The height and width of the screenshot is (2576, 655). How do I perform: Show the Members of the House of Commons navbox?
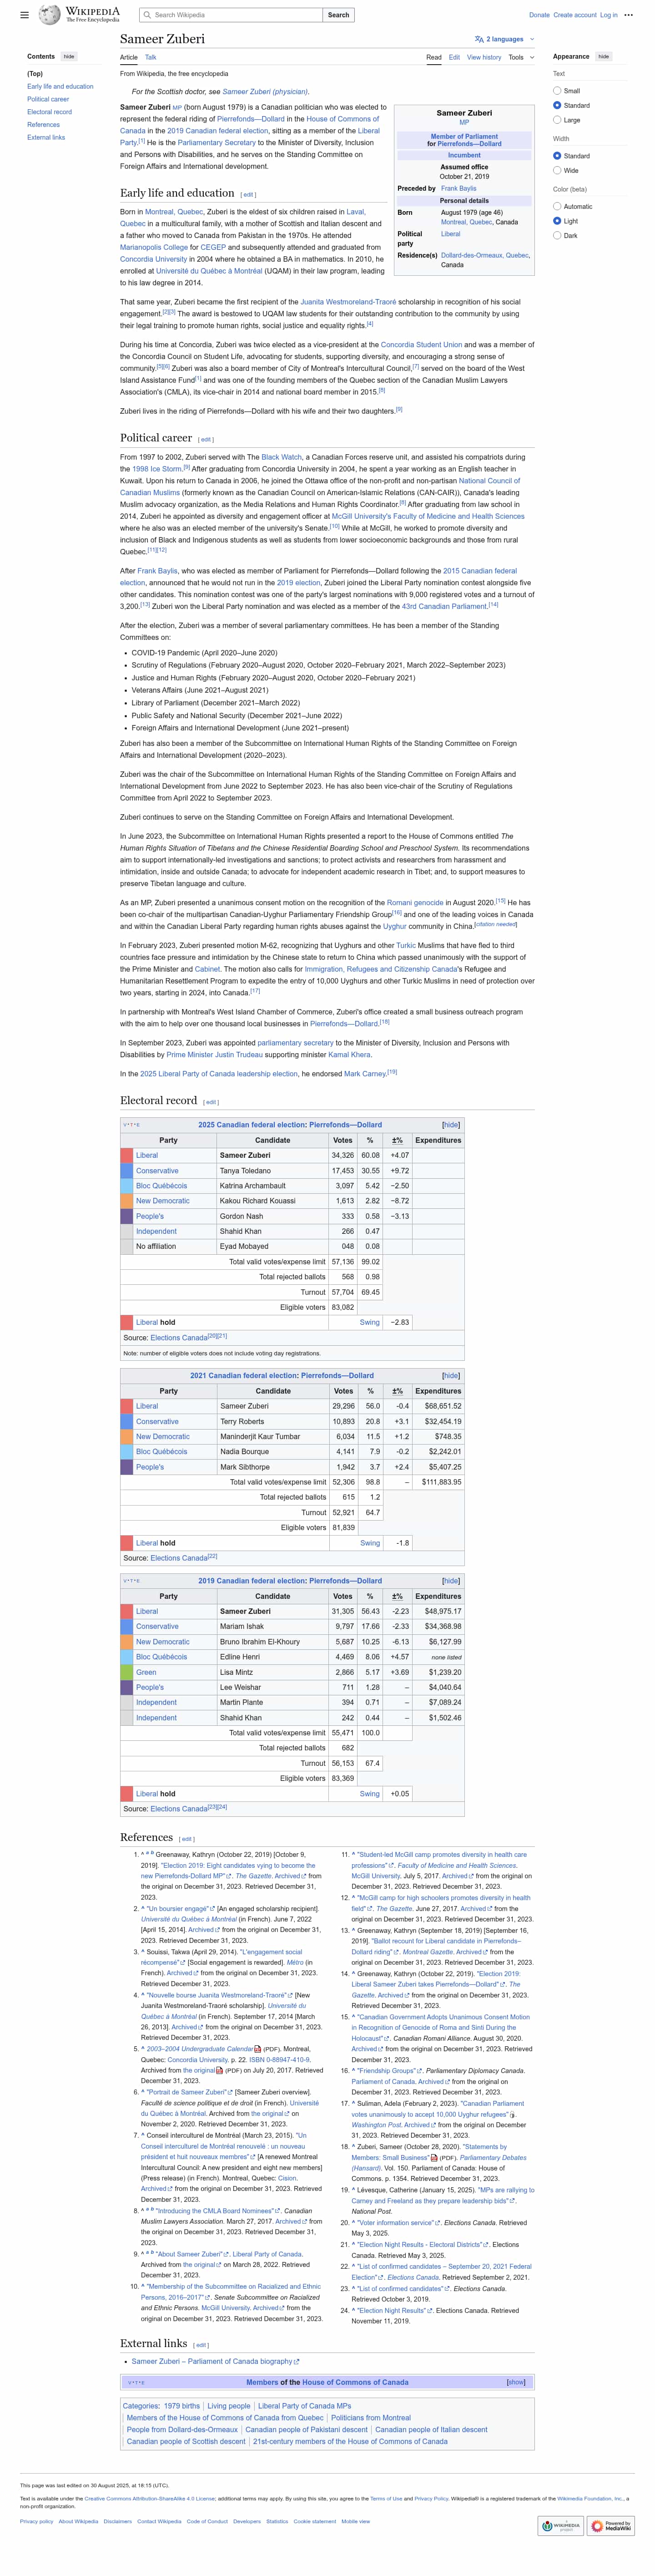pyautogui.click(x=516, y=2382)
